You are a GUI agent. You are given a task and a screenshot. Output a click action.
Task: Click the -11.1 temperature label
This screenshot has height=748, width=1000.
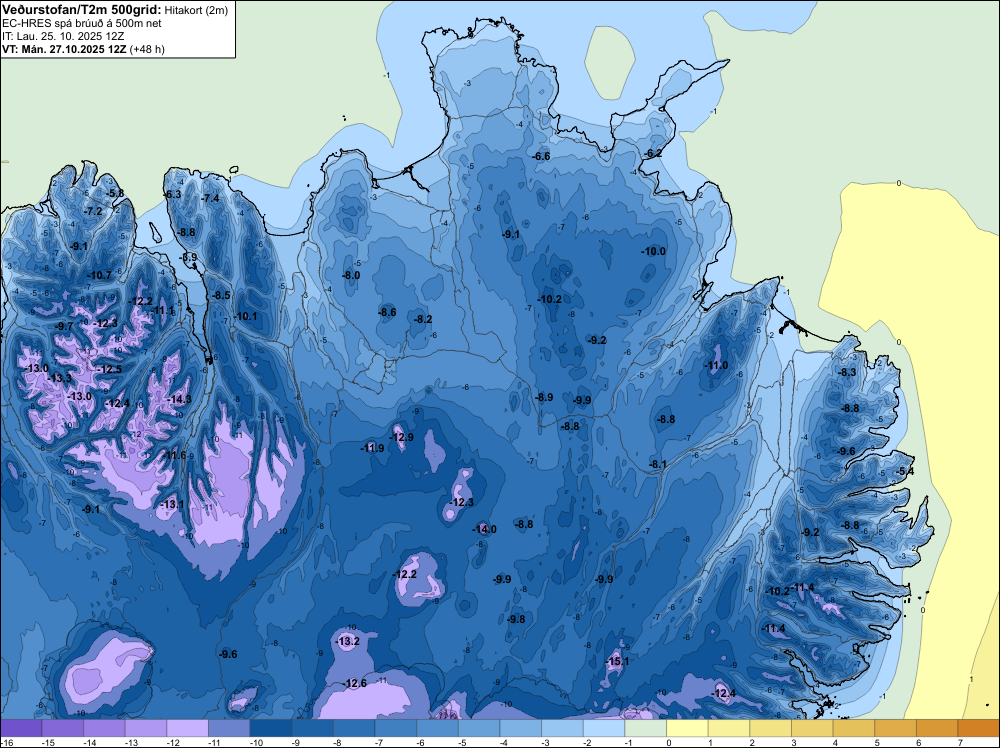pos(162,311)
